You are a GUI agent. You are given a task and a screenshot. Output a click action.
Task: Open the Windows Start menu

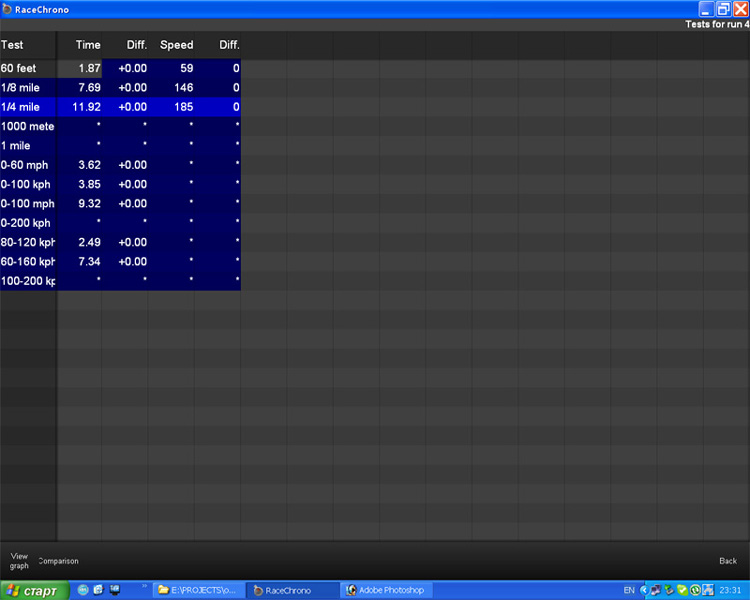[34, 590]
